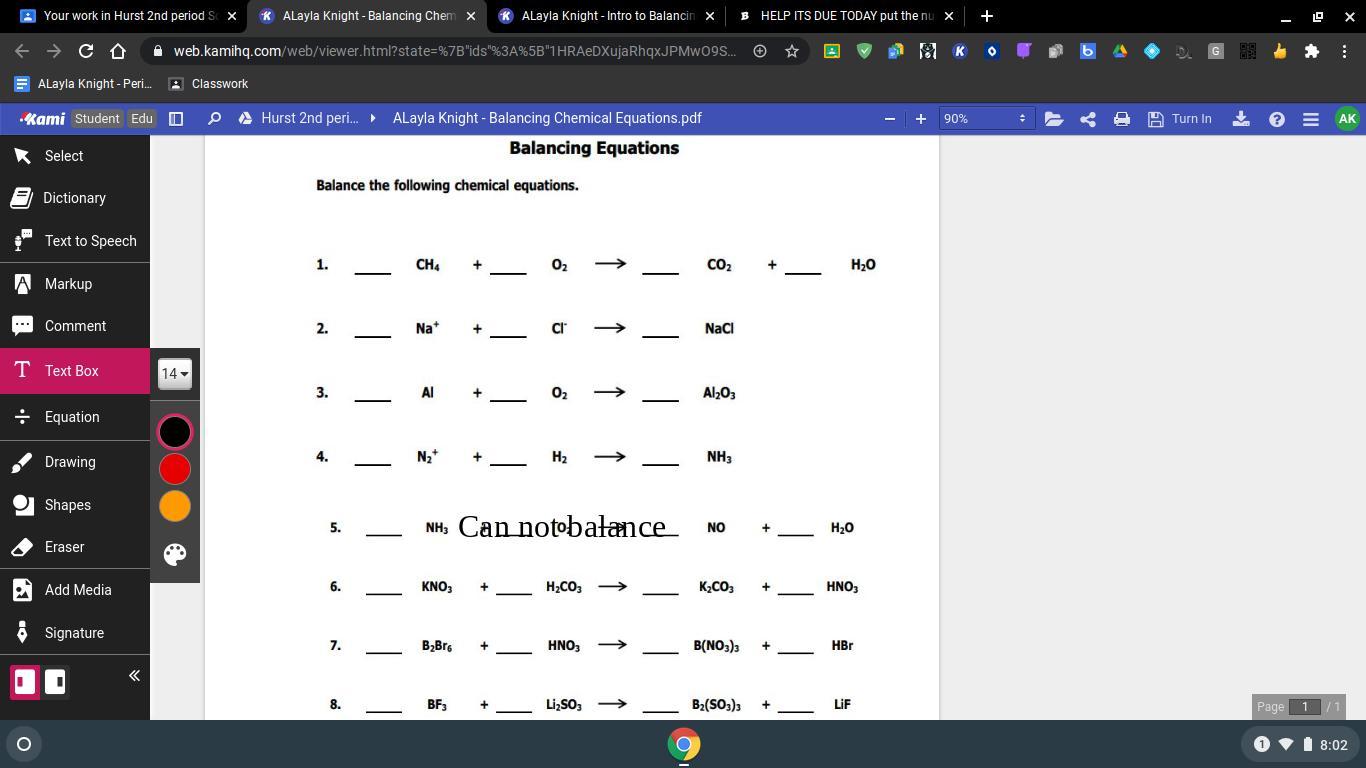The height and width of the screenshot is (768, 1366).
Task: Pick the Drawing tool
Action: pyautogui.click(x=75, y=462)
